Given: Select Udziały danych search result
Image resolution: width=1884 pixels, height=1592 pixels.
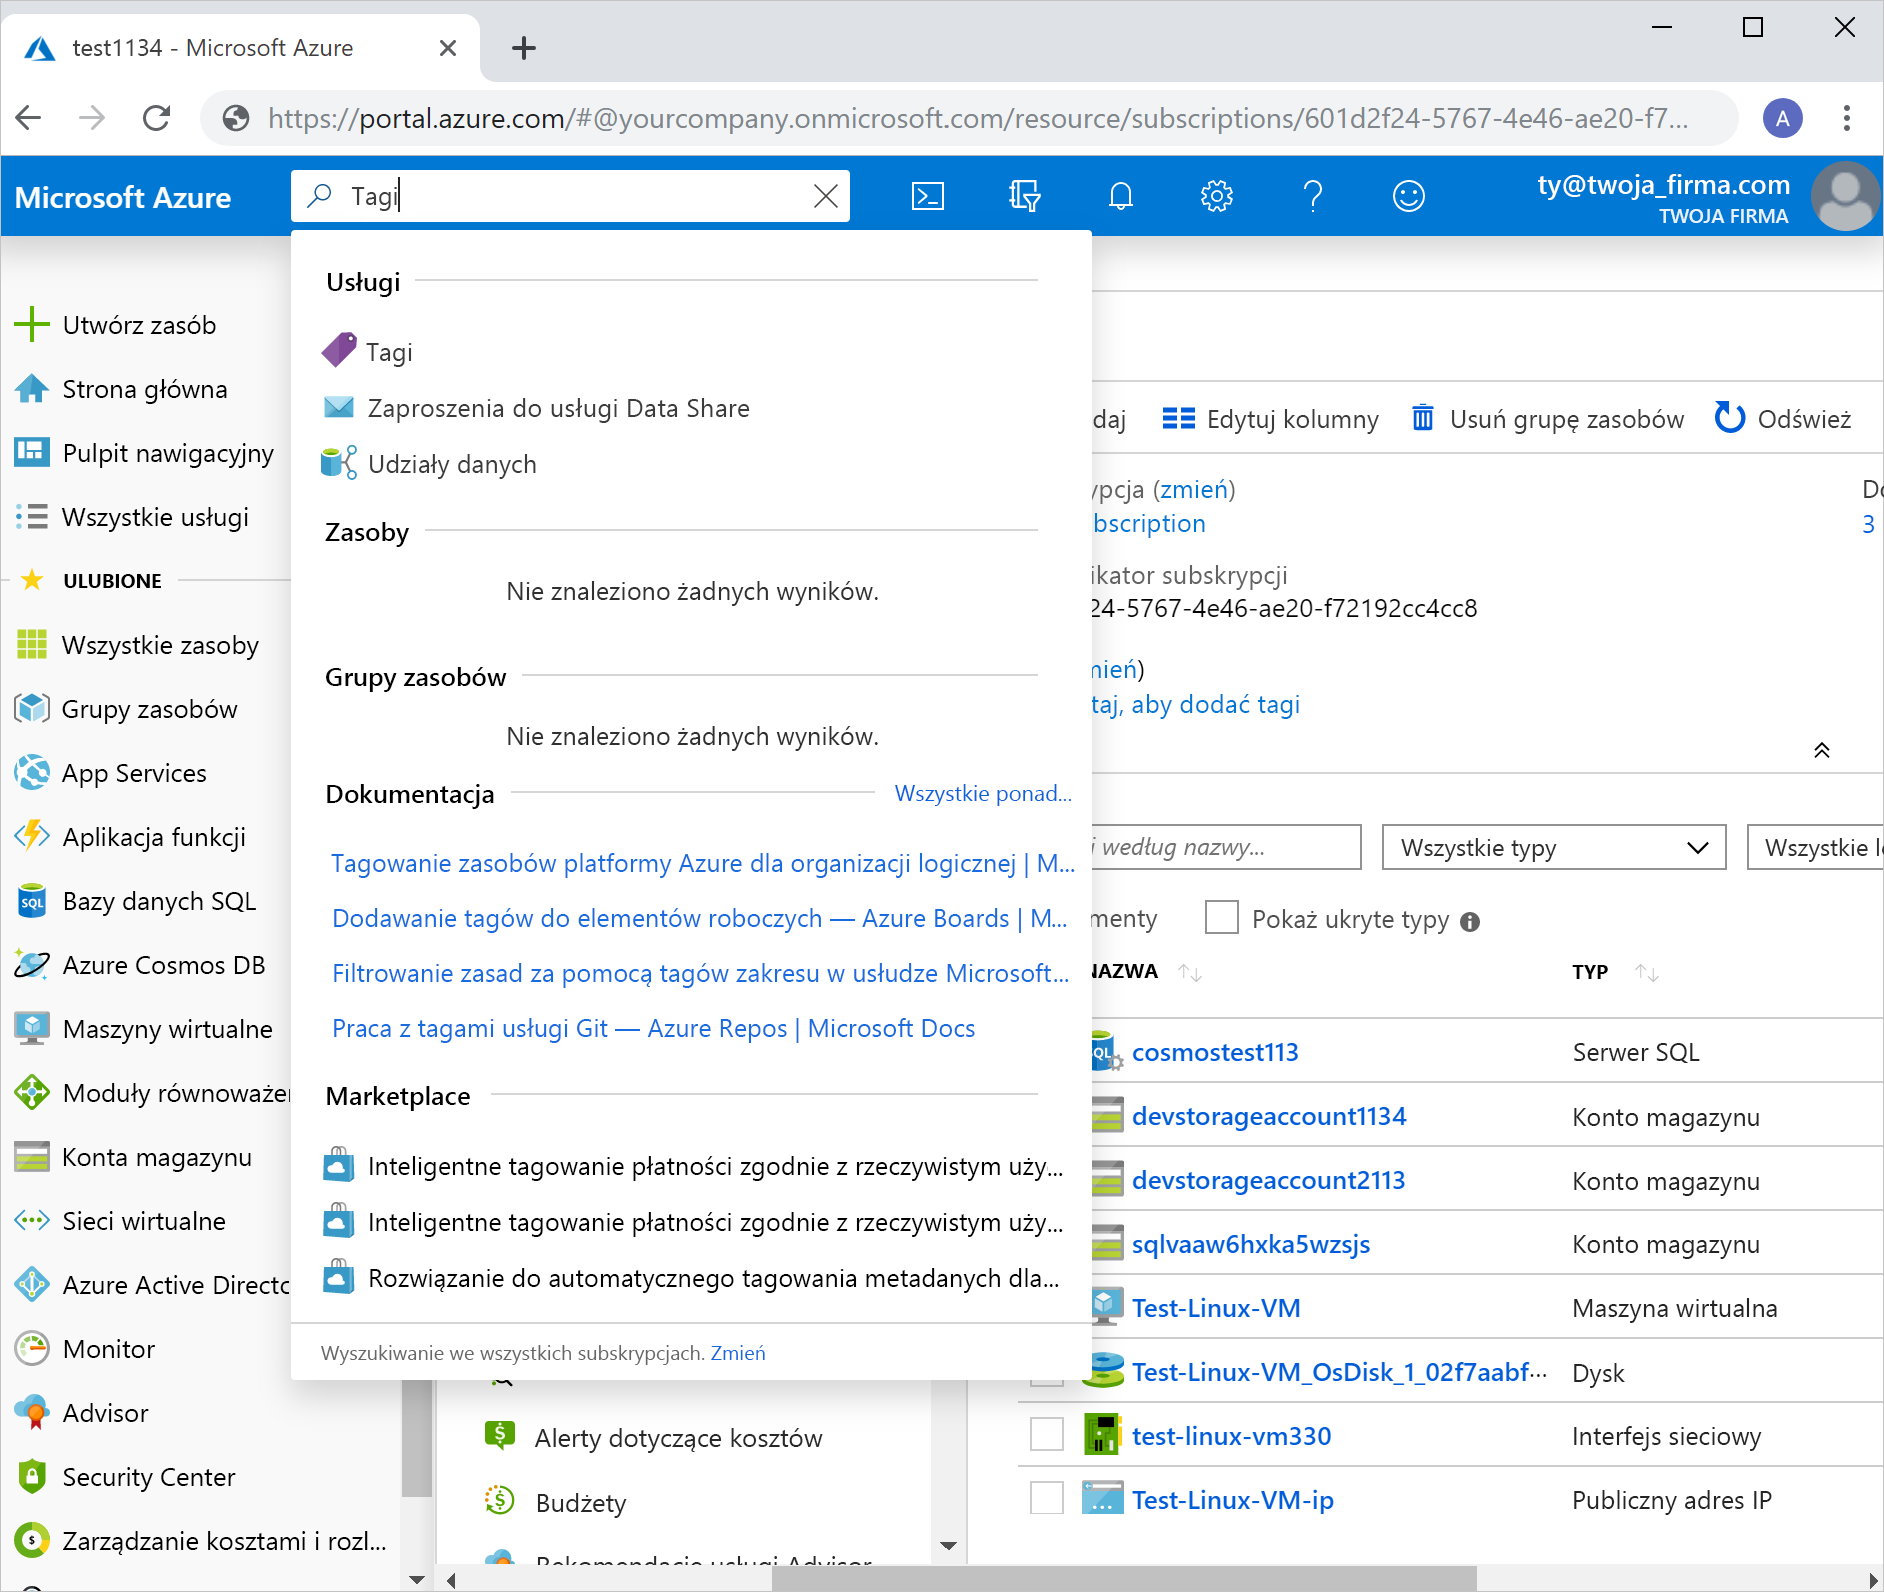Looking at the screenshot, I should (x=429, y=464).
